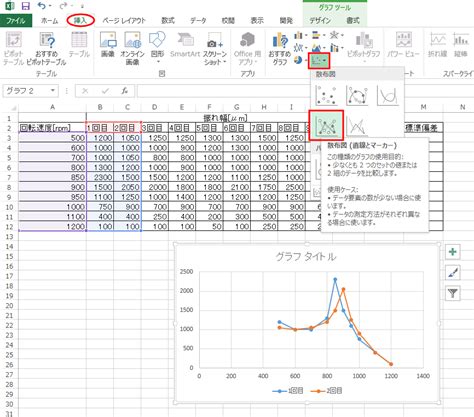The image size is (474, 417).
Task: Select column M header
Action: (423, 107)
